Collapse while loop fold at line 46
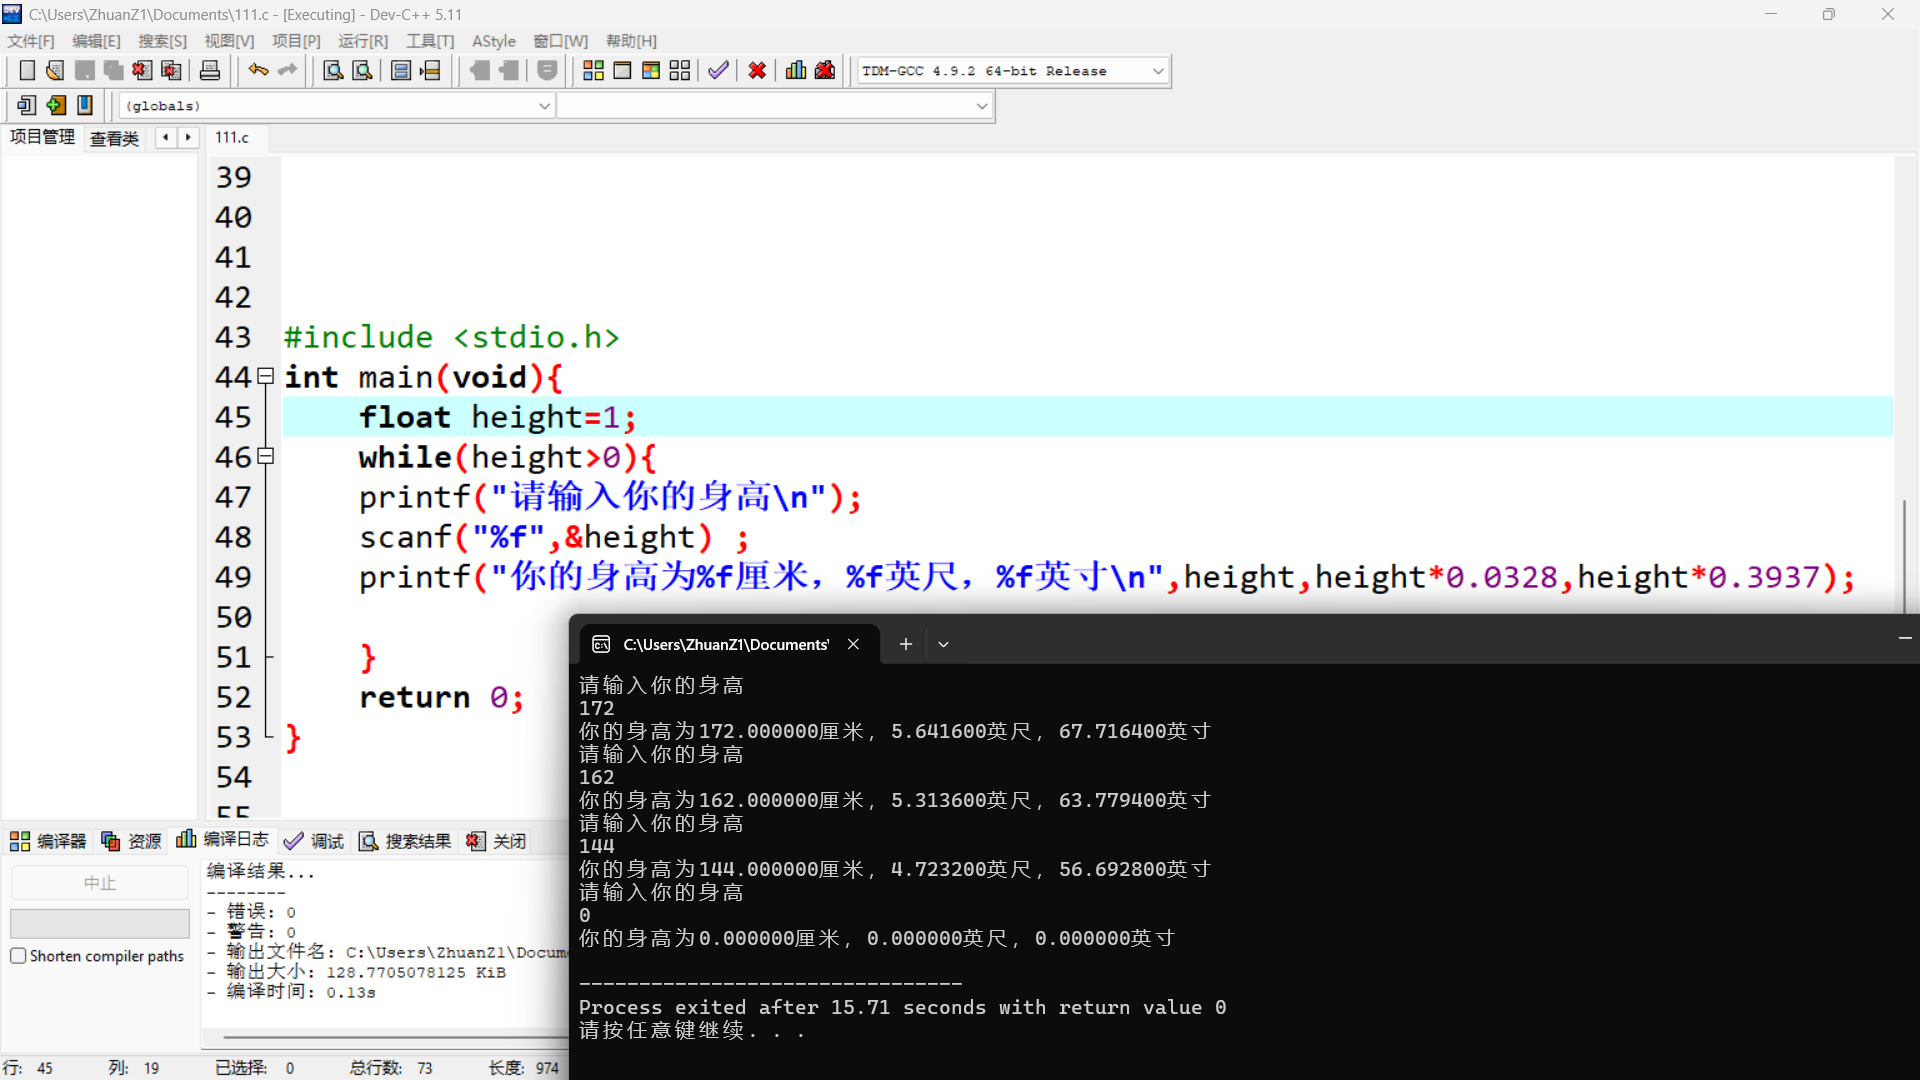The width and height of the screenshot is (1920, 1080). coord(266,457)
